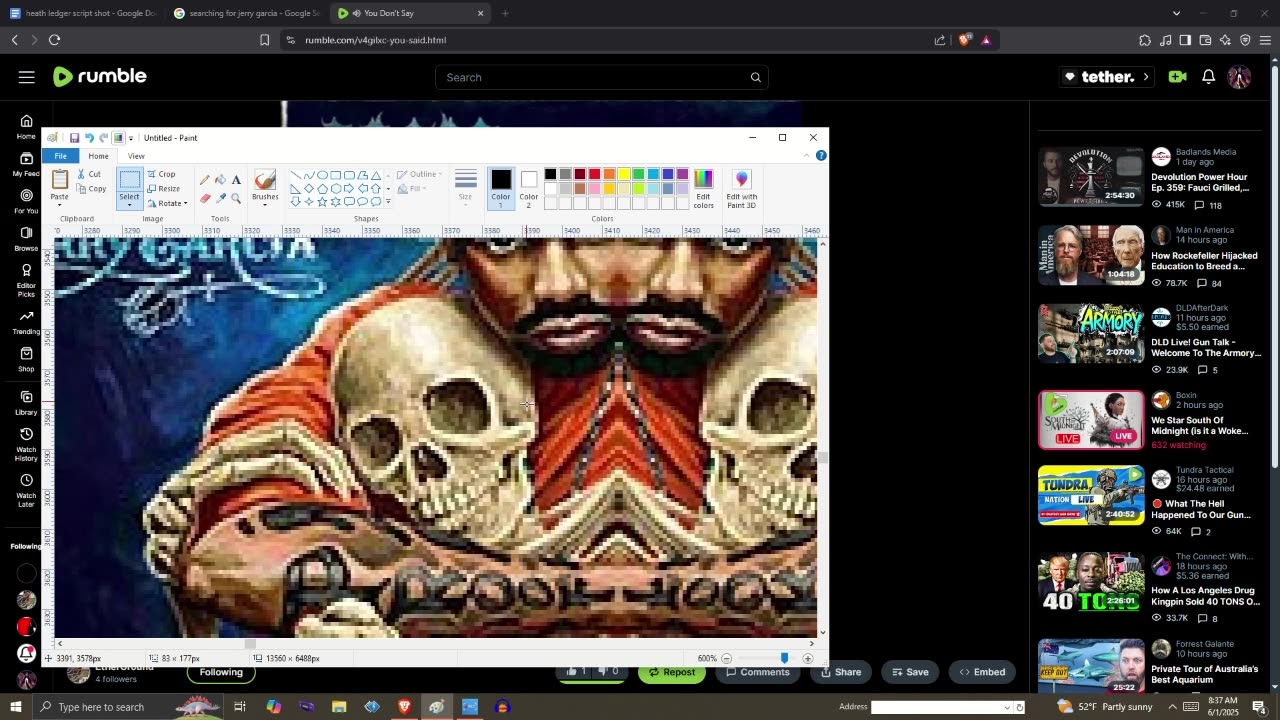This screenshot has height=720, width=1280.
Task: Click the Brave Shields icon in address bar
Action: click(964, 40)
